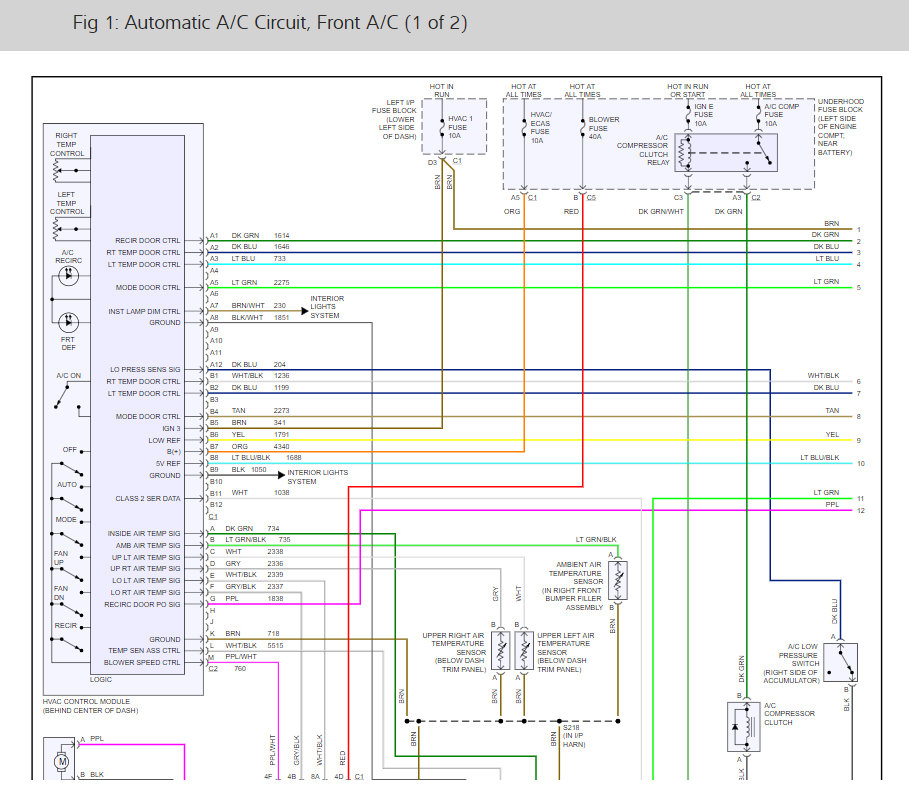Click the MODE switch label

click(66, 519)
